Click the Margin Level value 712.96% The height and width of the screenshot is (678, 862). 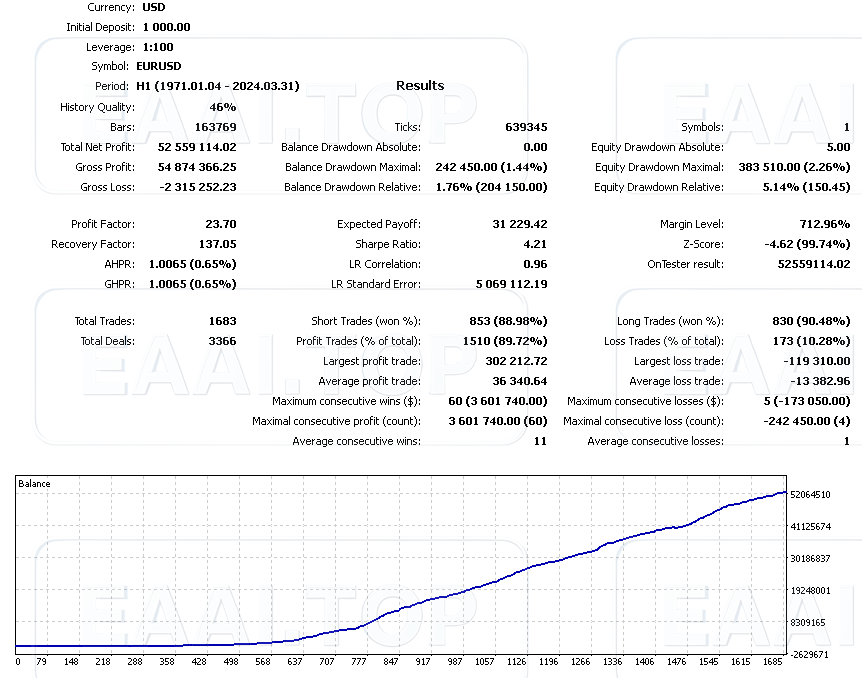[825, 224]
